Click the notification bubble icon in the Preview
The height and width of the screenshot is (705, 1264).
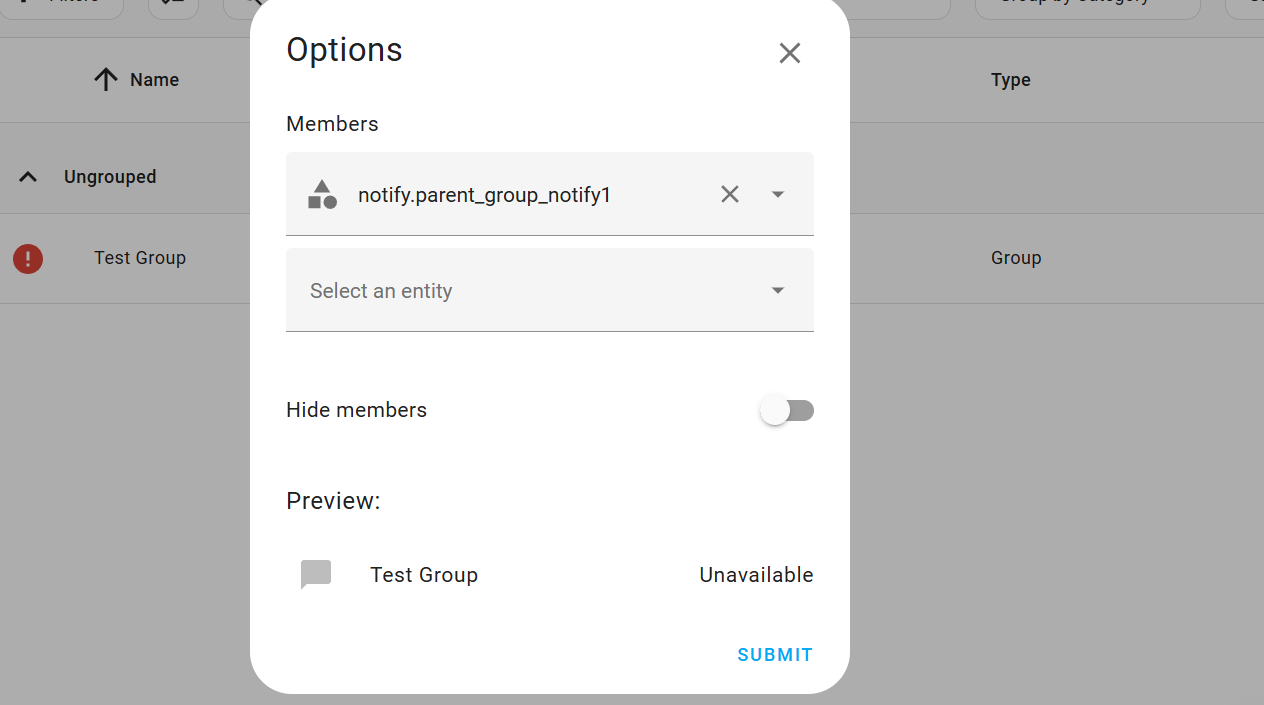(x=315, y=574)
